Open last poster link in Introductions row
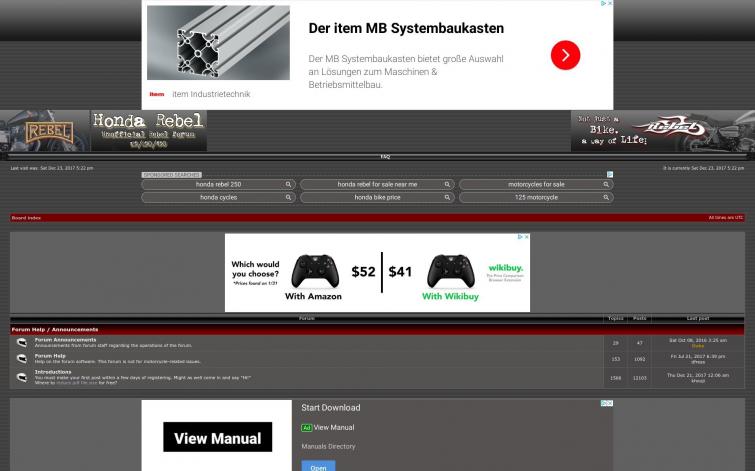 (698, 381)
